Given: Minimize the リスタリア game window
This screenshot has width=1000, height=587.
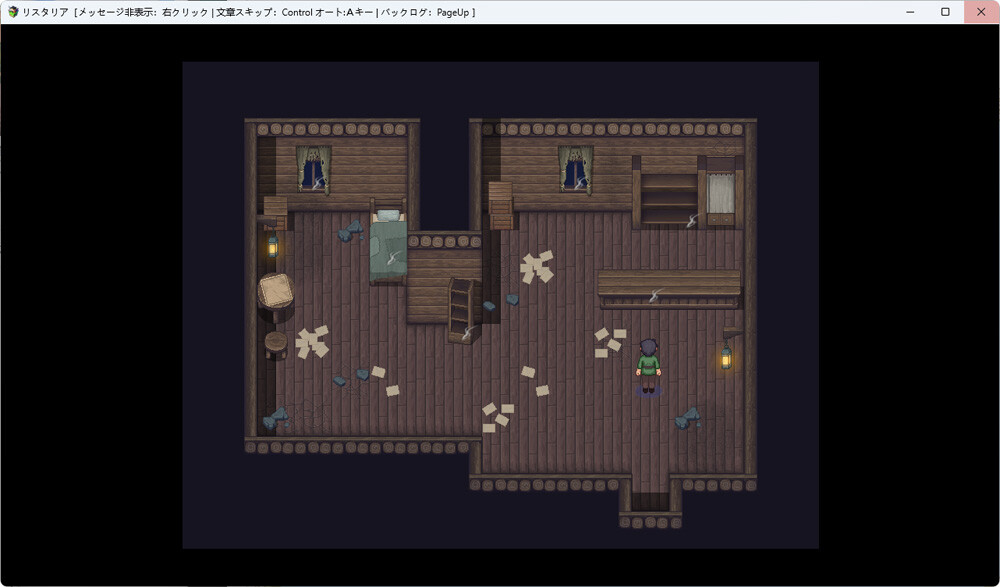Looking at the screenshot, I should coord(910,12).
